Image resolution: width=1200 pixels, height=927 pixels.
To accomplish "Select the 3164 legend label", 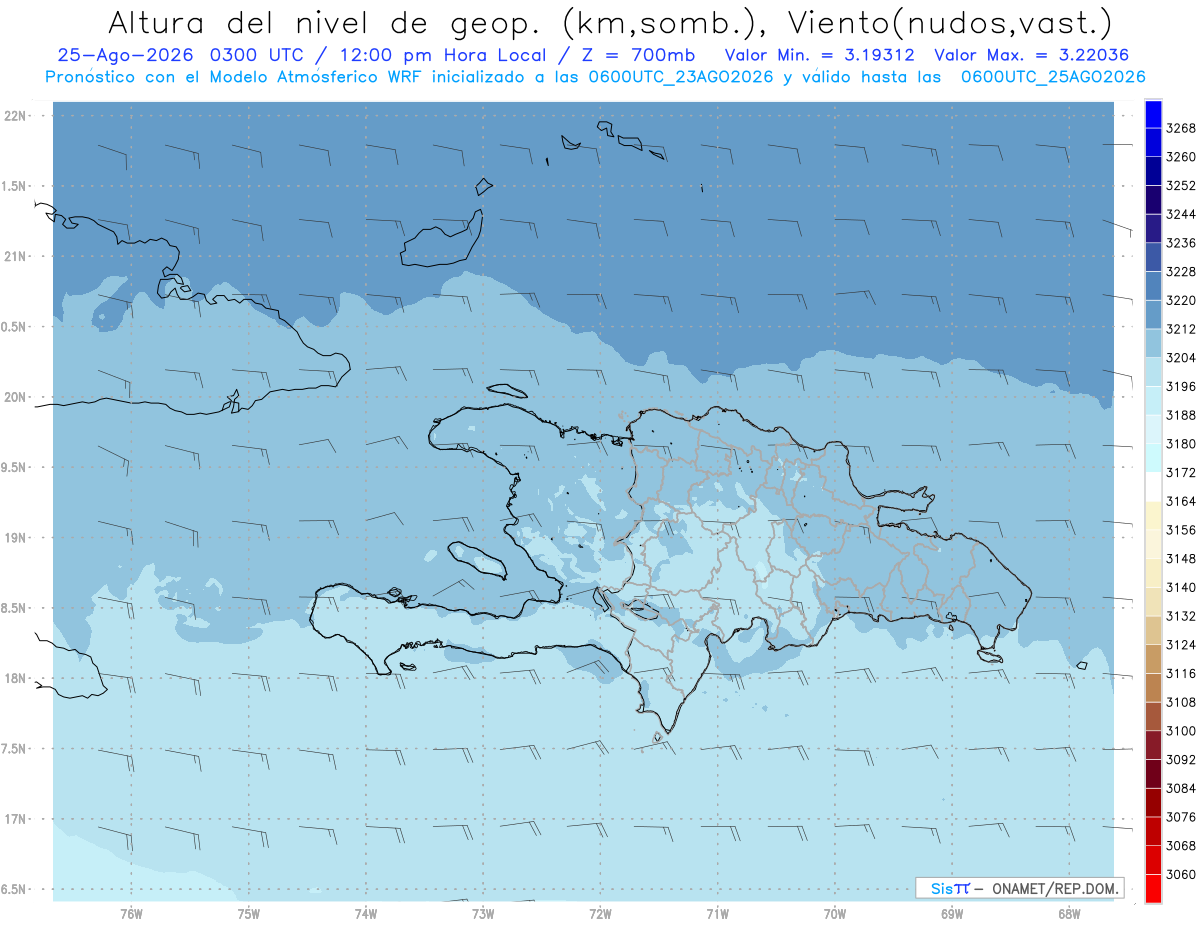I will [x=1180, y=501].
